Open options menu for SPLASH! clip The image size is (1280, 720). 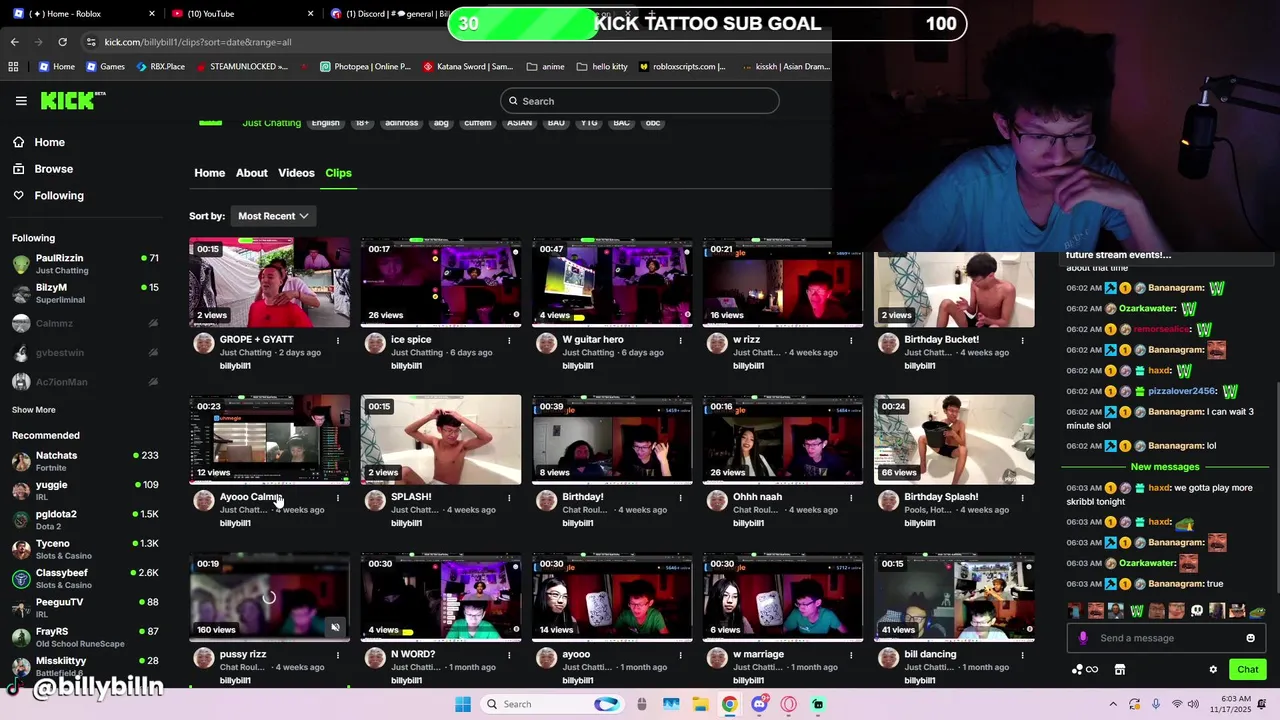(x=509, y=497)
